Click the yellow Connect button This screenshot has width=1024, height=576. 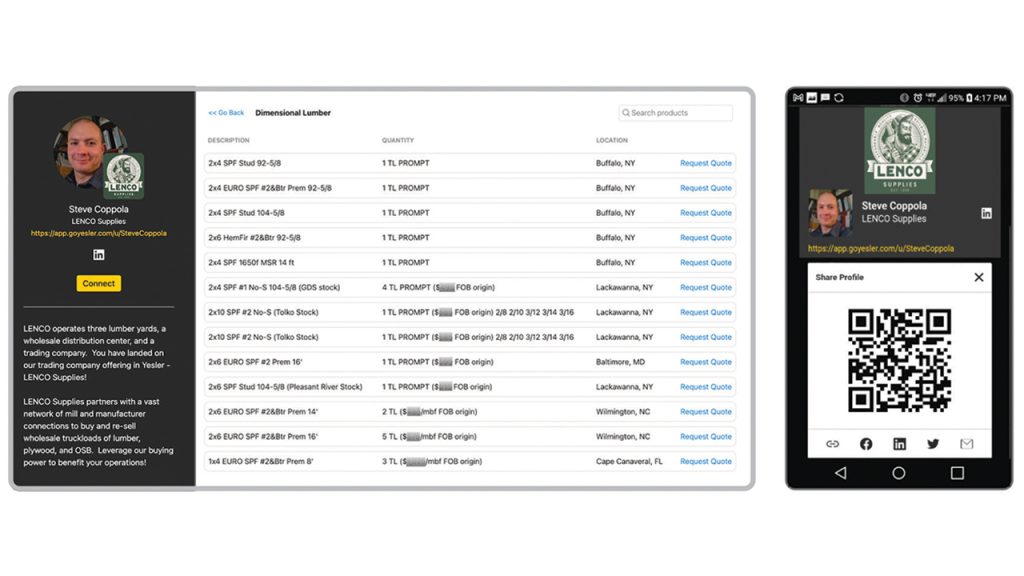click(99, 283)
